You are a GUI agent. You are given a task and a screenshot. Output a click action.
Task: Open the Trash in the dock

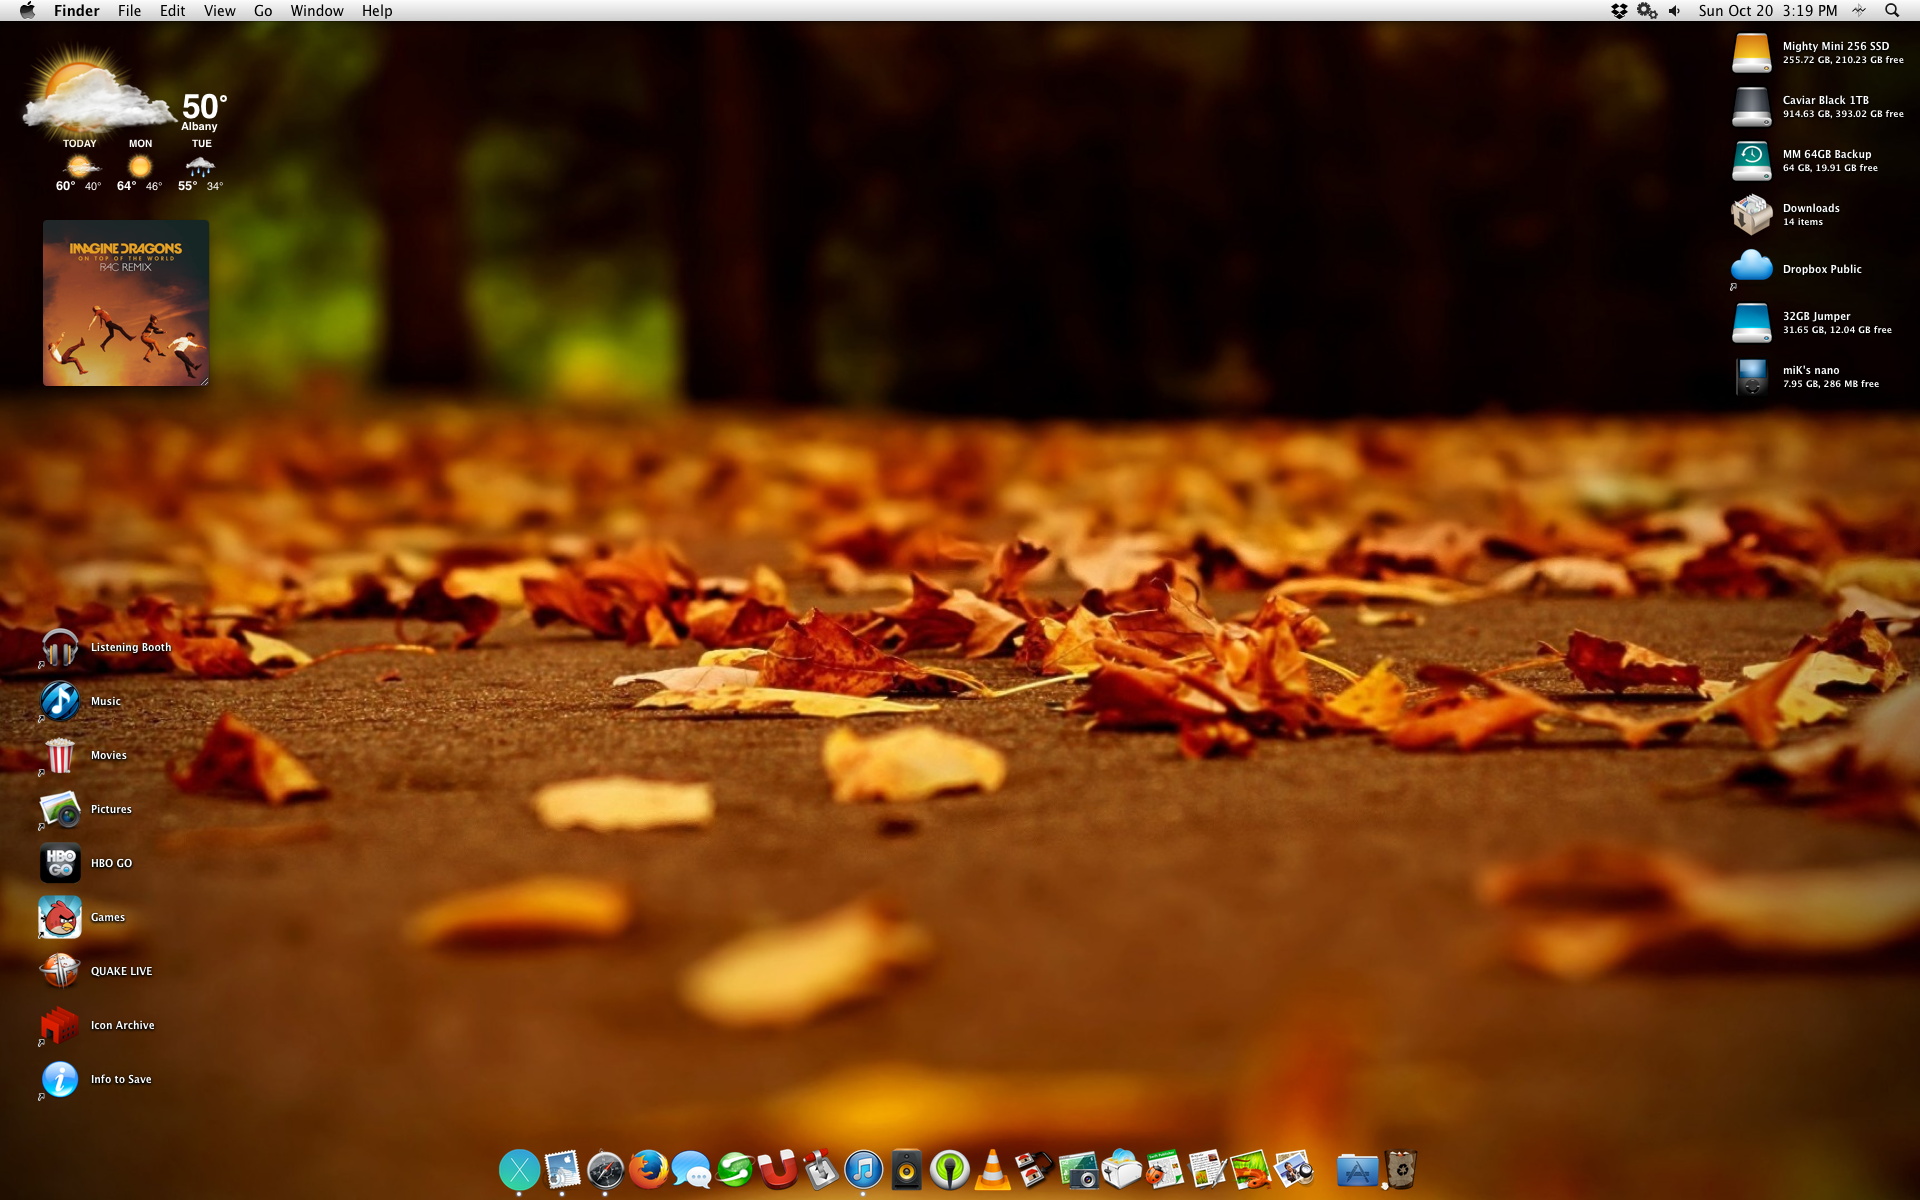click(1401, 1169)
